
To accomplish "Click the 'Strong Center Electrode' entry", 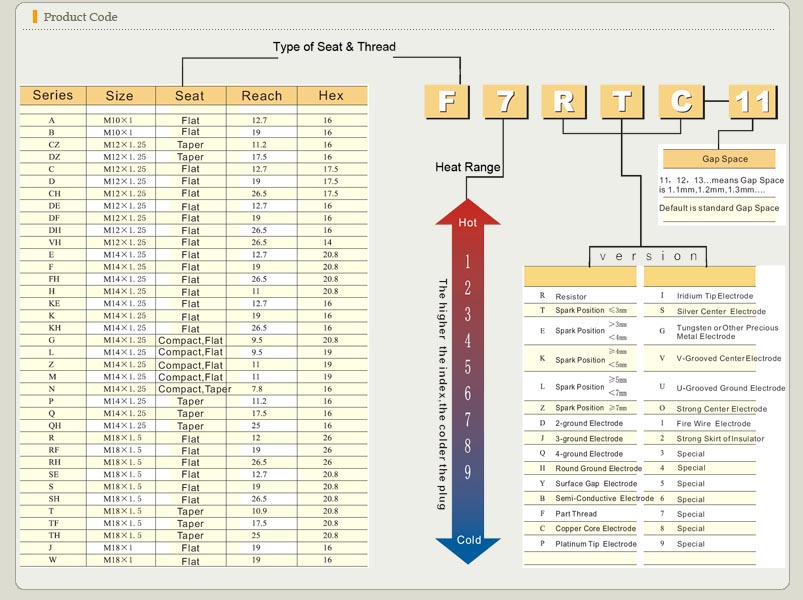I will (722, 409).
